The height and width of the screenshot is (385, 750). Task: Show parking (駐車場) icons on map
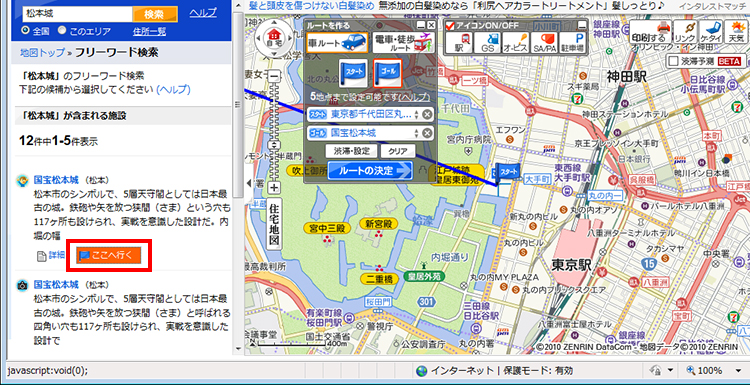573,42
